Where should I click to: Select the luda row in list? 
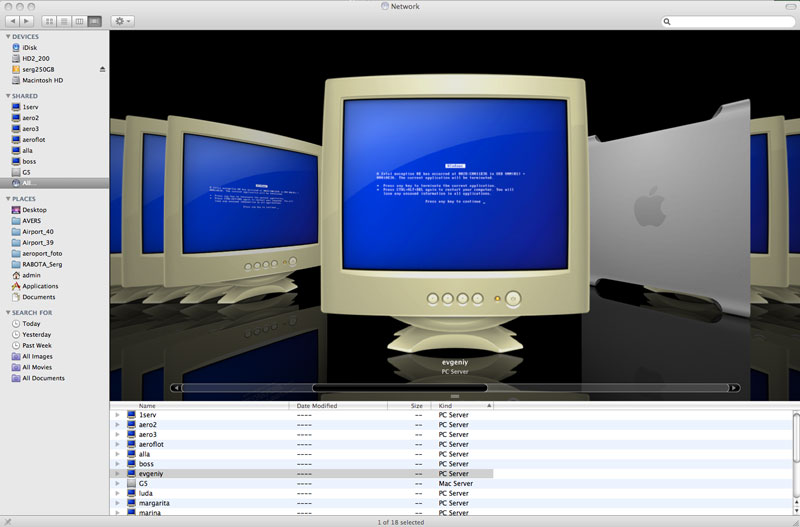point(451,493)
